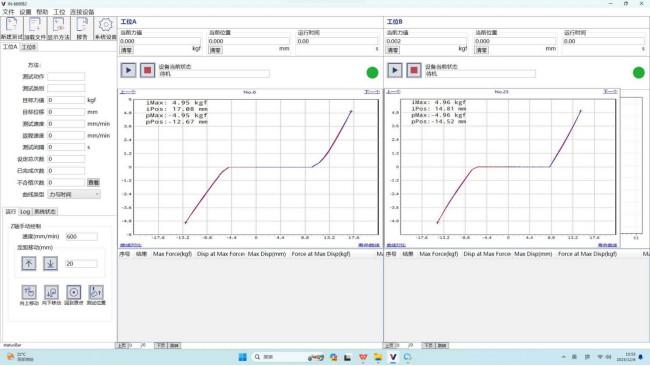650x366 pixels.
Task: Click the return to origin target icon
Action: point(74,293)
